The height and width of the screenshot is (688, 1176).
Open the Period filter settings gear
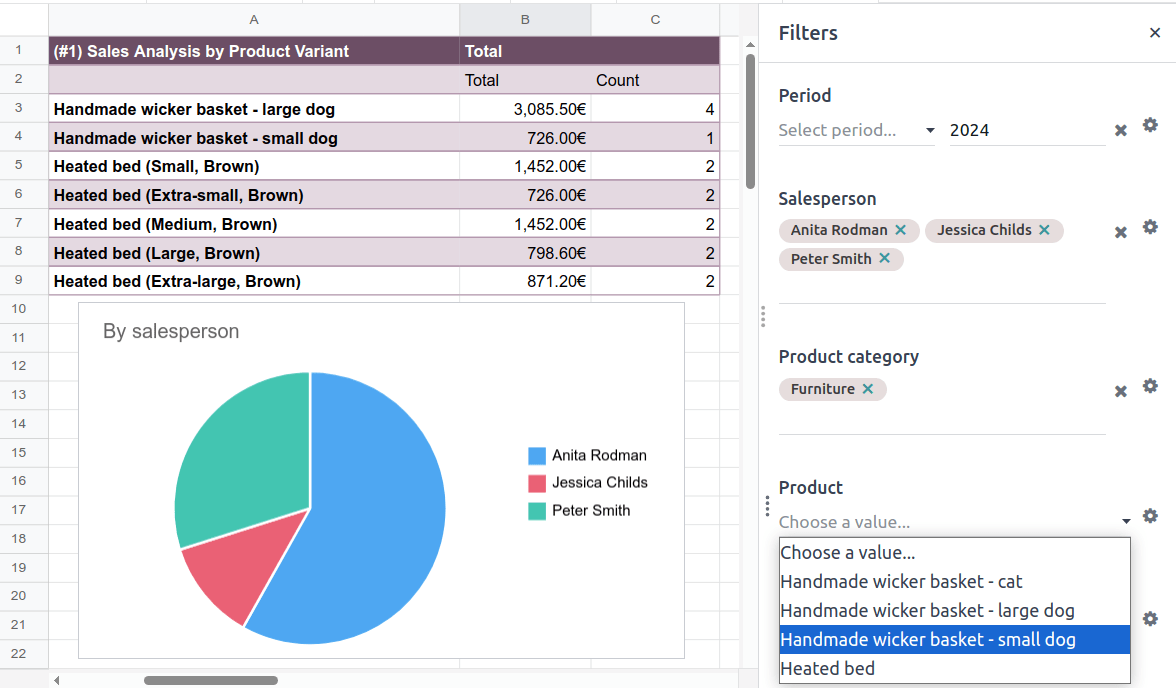pos(1150,126)
